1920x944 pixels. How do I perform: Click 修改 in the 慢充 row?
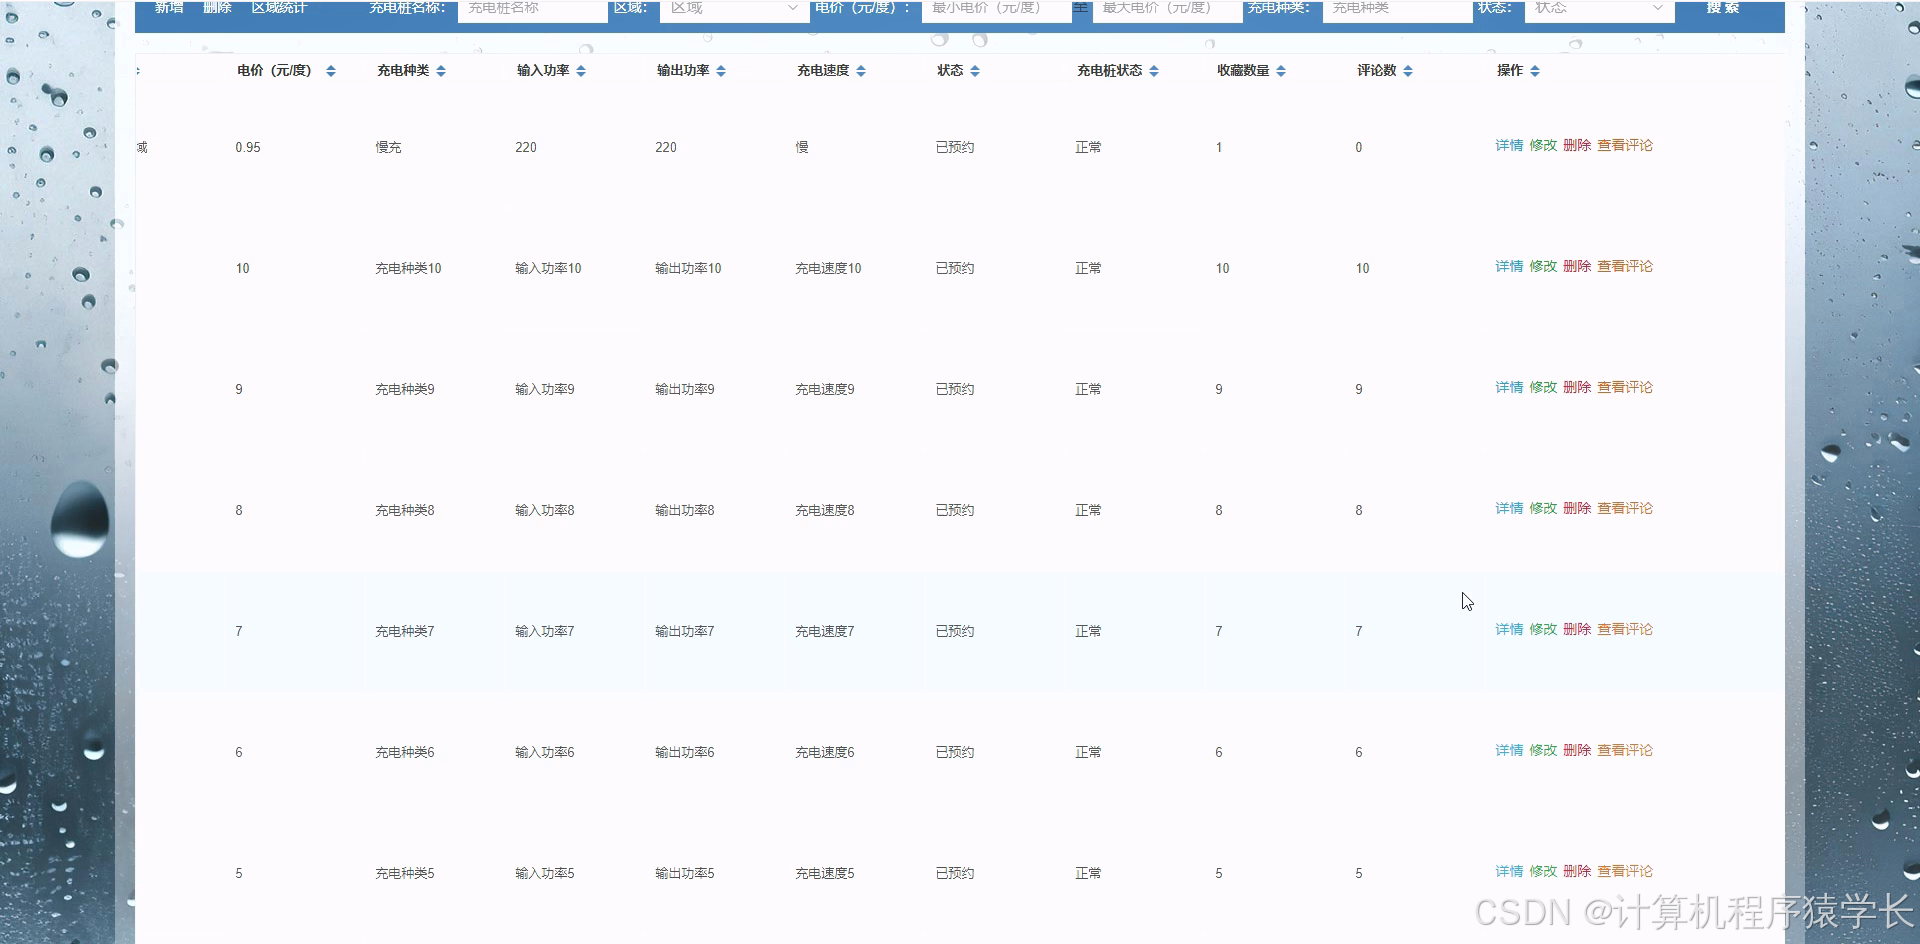pos(1543,145)
